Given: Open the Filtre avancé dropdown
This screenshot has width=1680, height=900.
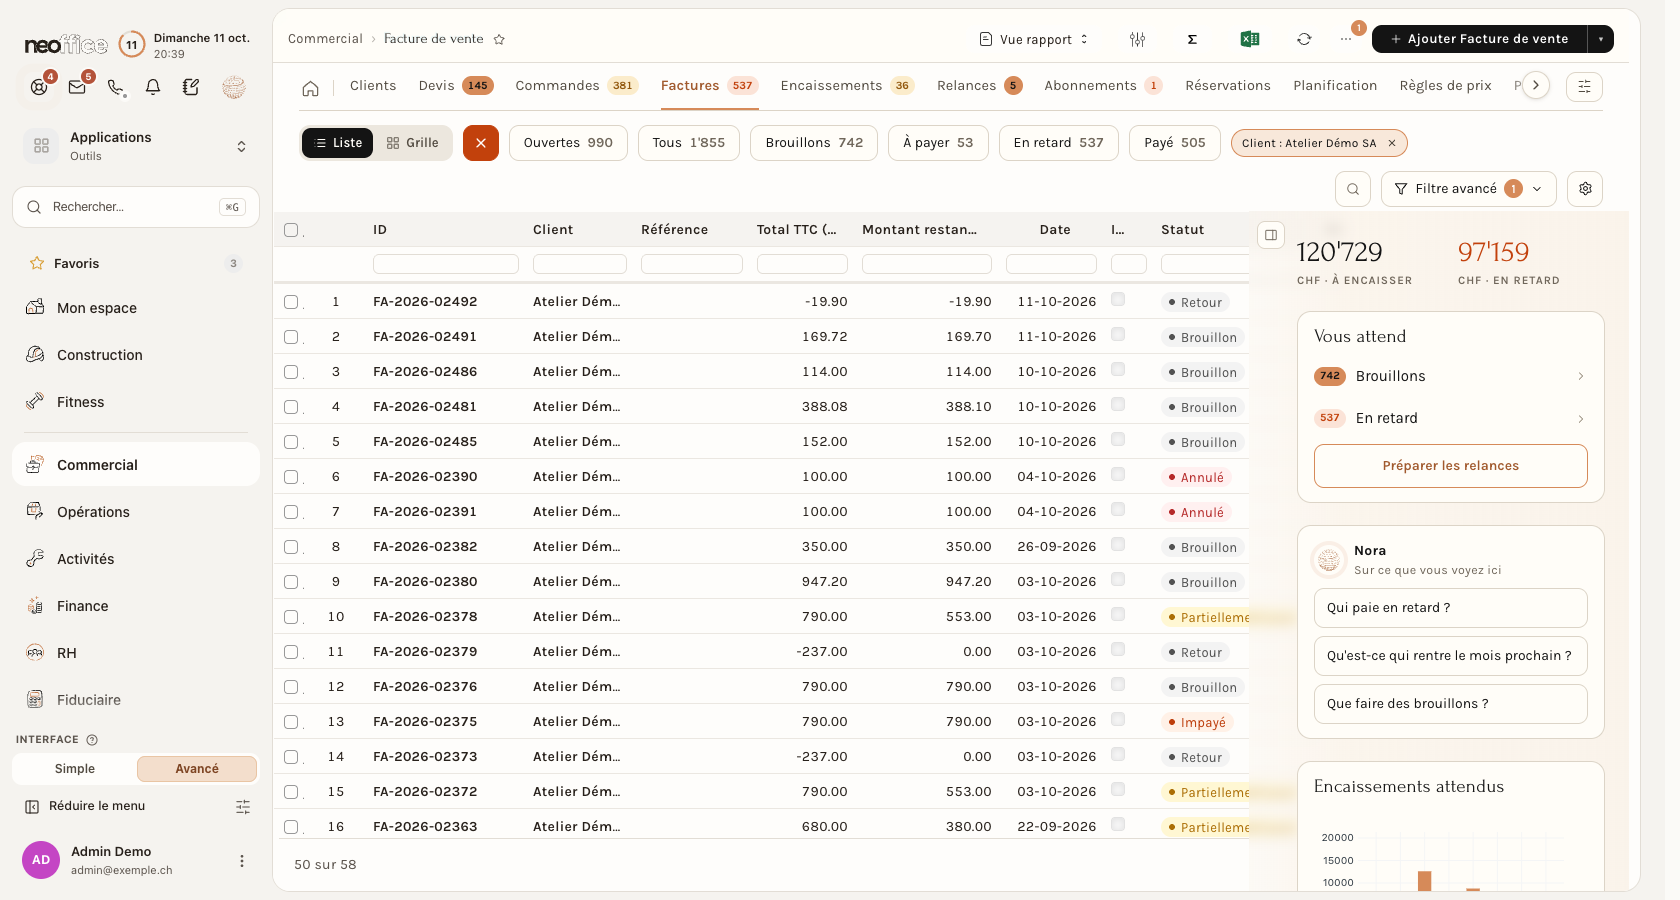Looking at the screenshot, I should click(1468, 189).
